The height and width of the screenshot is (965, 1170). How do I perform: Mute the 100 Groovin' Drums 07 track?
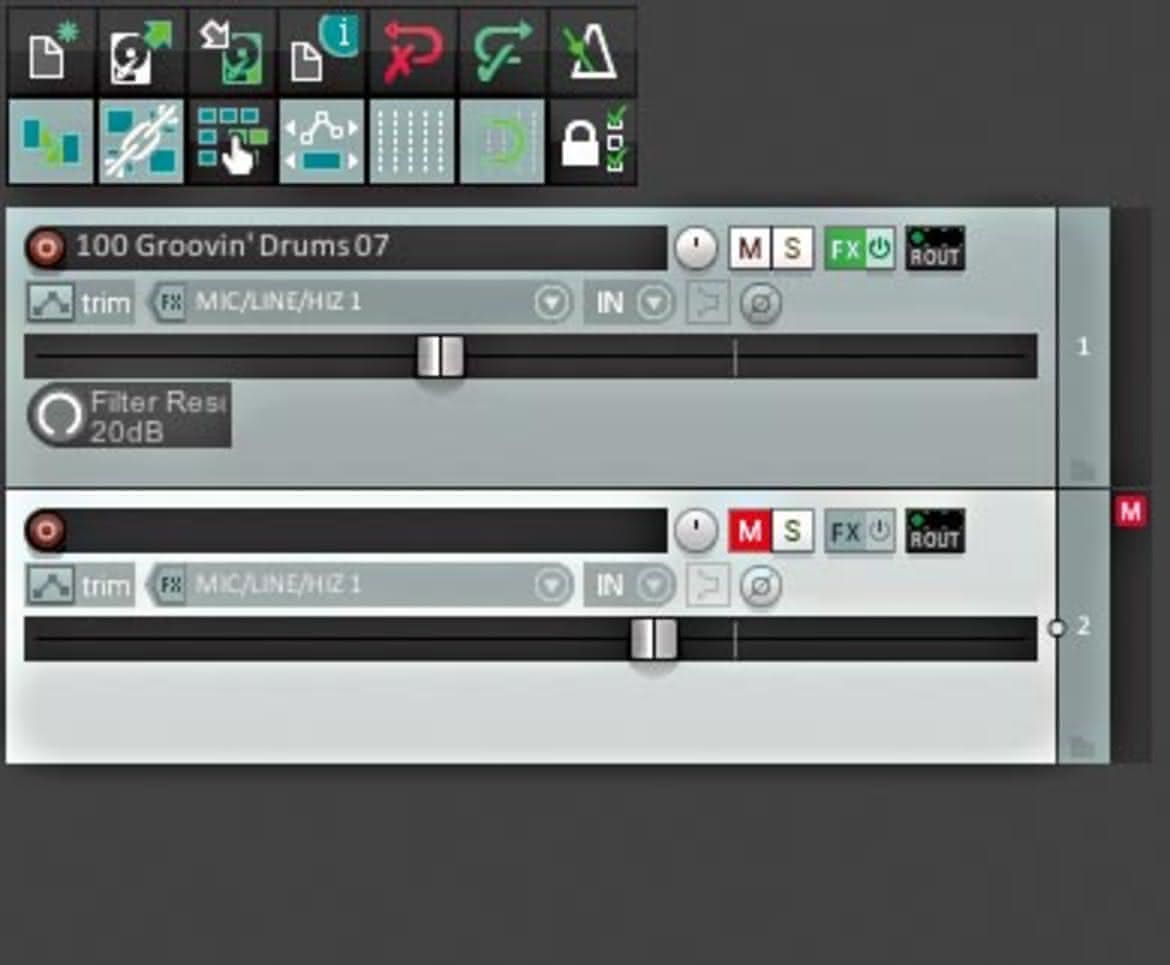pyautogui.click(x=749, y=248)
